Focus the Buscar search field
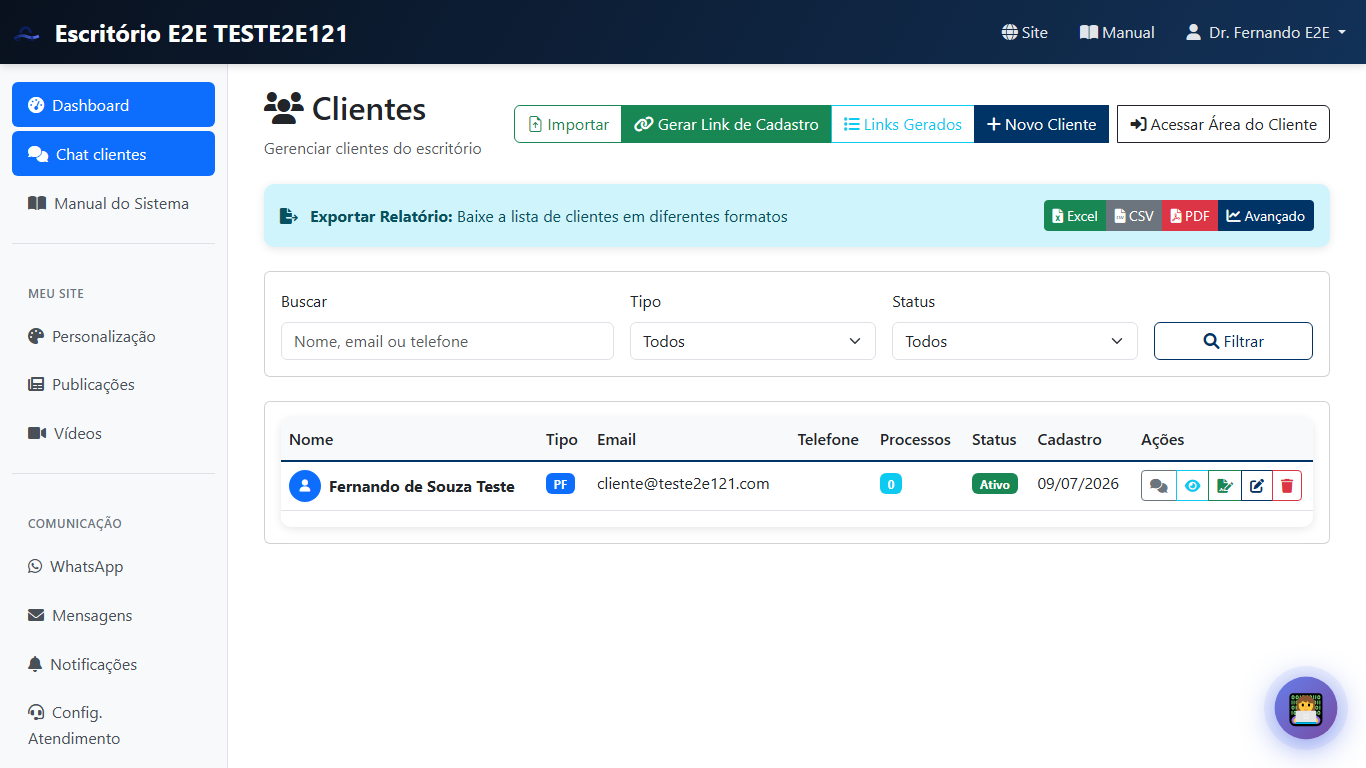The height and width of the screenshot is (768, 1366). (x=447, y=341)
